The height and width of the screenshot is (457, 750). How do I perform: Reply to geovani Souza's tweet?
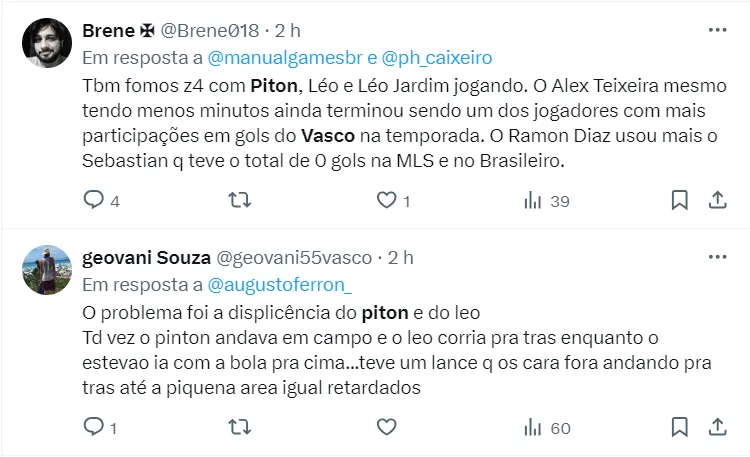(x=93, y=428)
